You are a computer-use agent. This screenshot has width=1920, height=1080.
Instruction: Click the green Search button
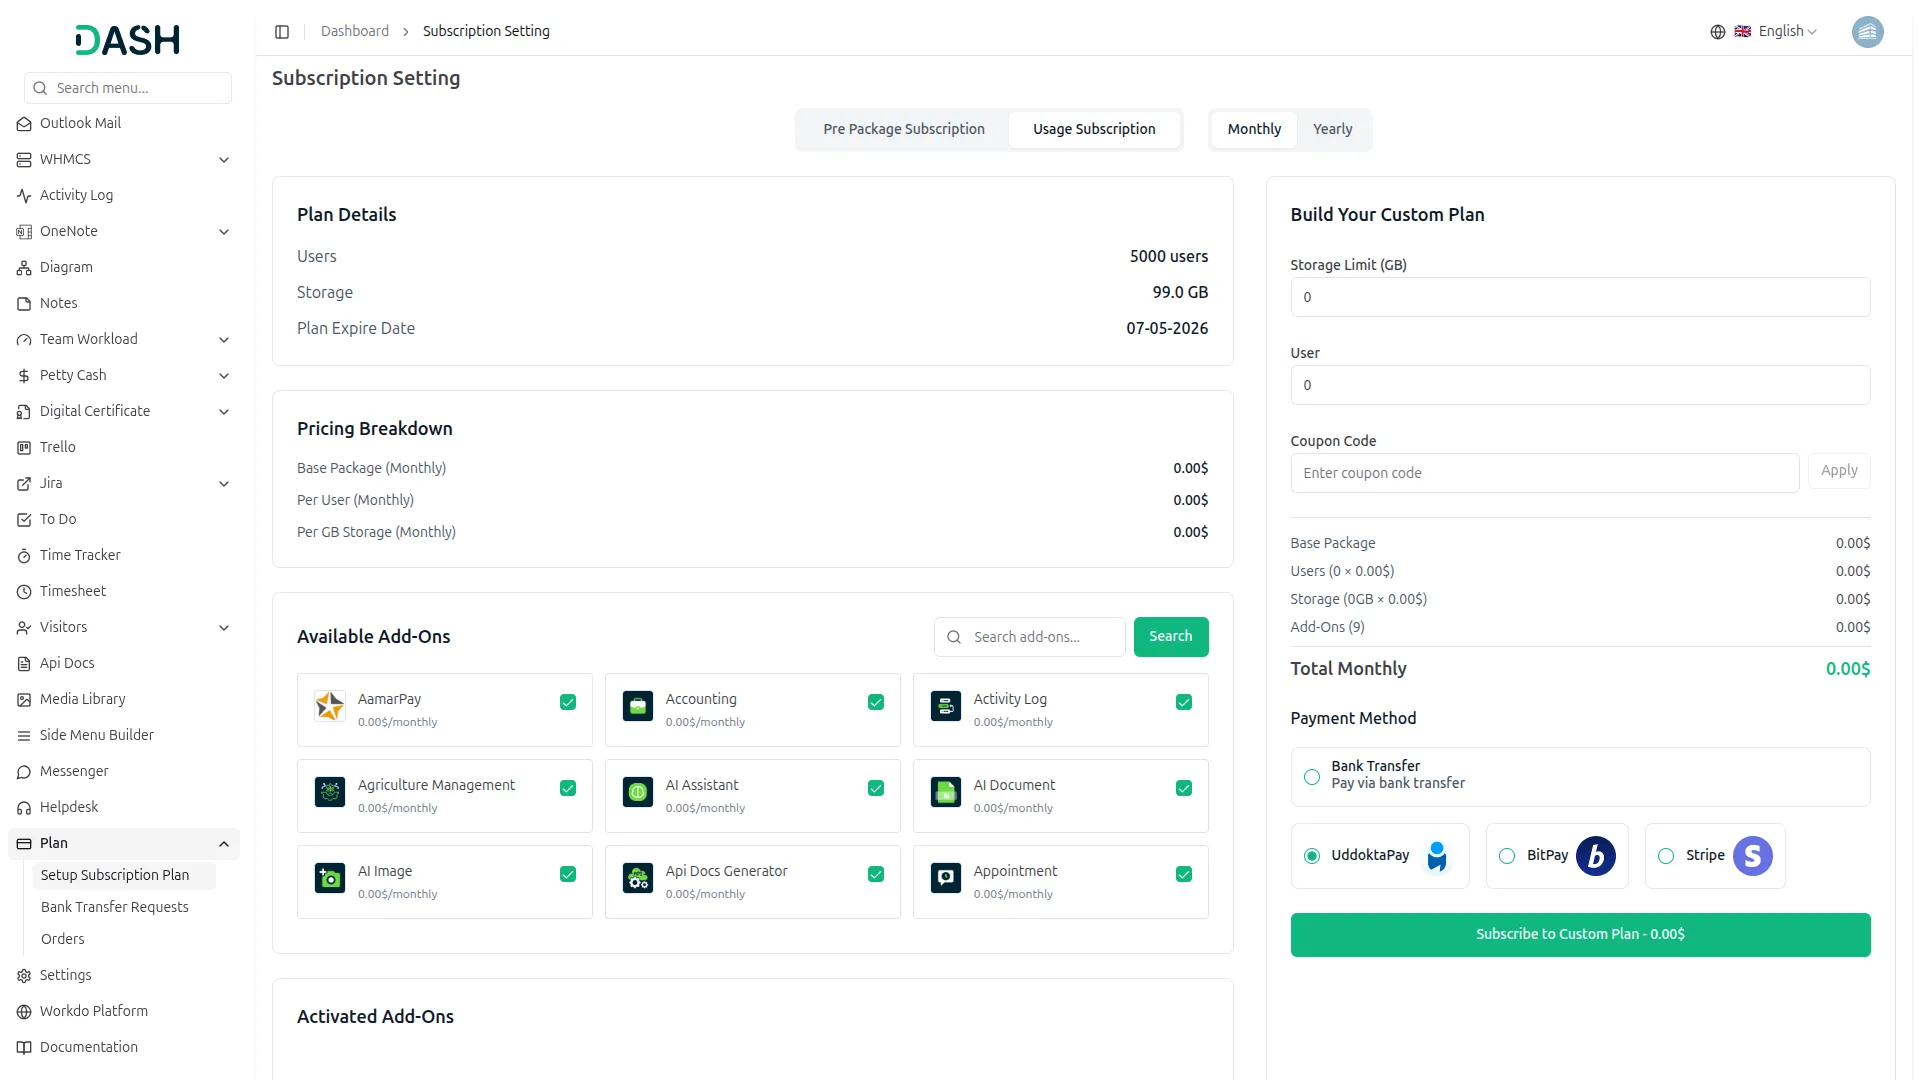(1171, 637)
